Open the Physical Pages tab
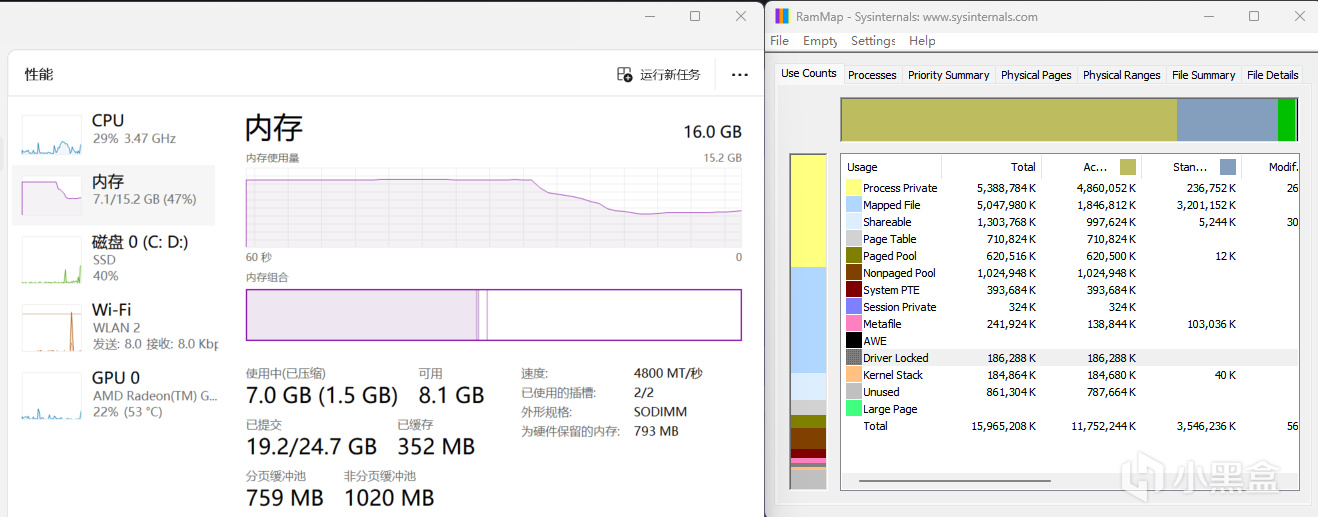This screenshot has width=1318, height=517. (x=1036, y=75)
